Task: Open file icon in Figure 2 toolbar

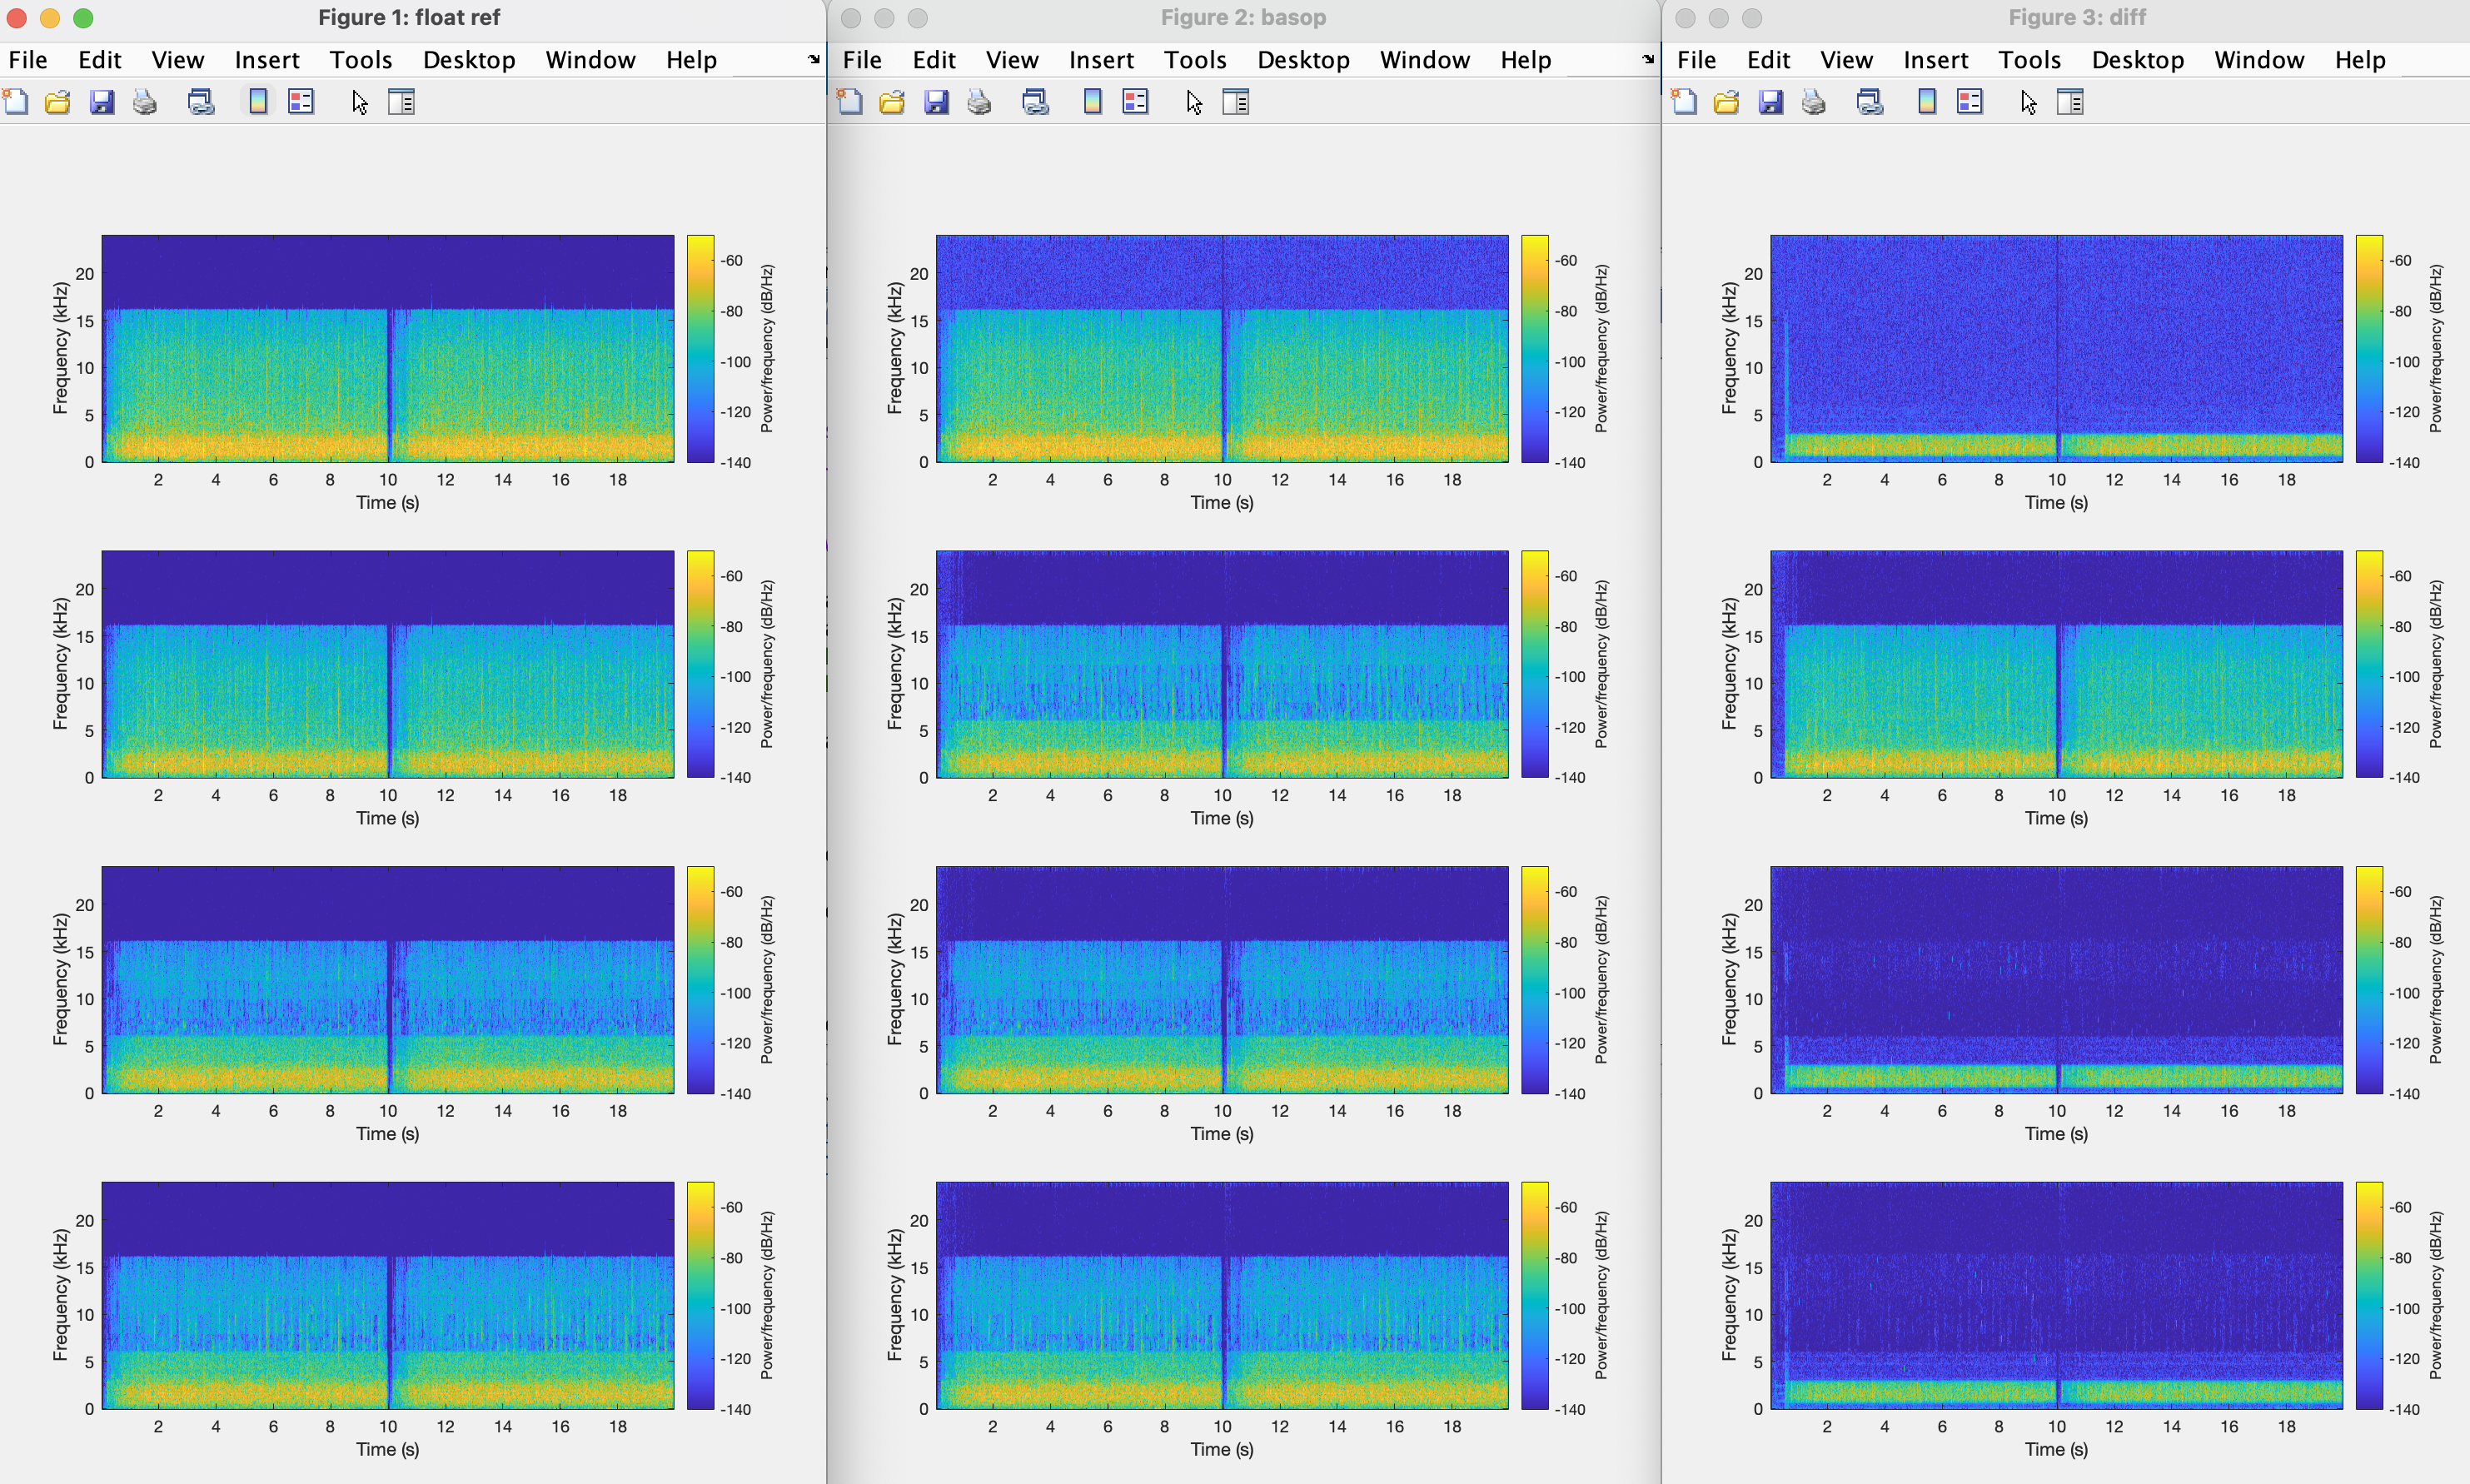Action: pyautogui.click(x=892, y=102)
